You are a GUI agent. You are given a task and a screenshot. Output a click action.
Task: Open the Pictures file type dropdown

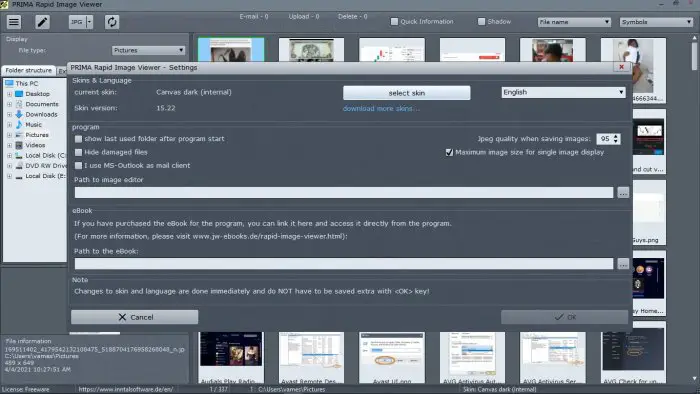coord(148,50)
